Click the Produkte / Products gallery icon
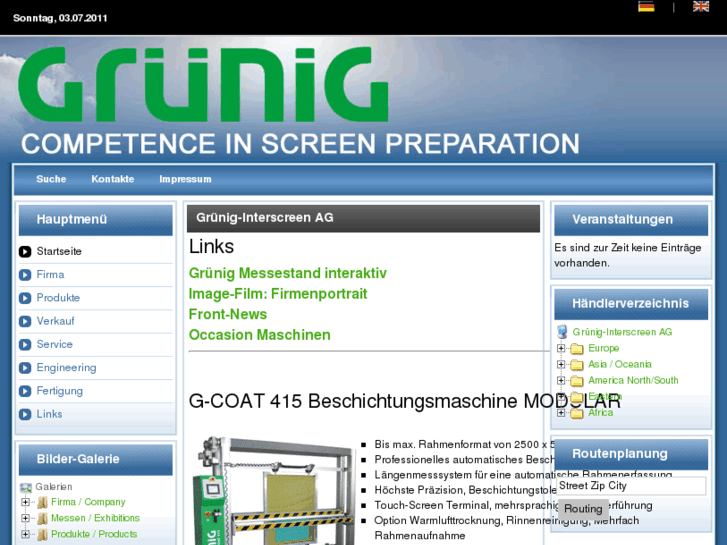Image resolution: width=727 pixels, height=545 pixels. tap(43, 534)
